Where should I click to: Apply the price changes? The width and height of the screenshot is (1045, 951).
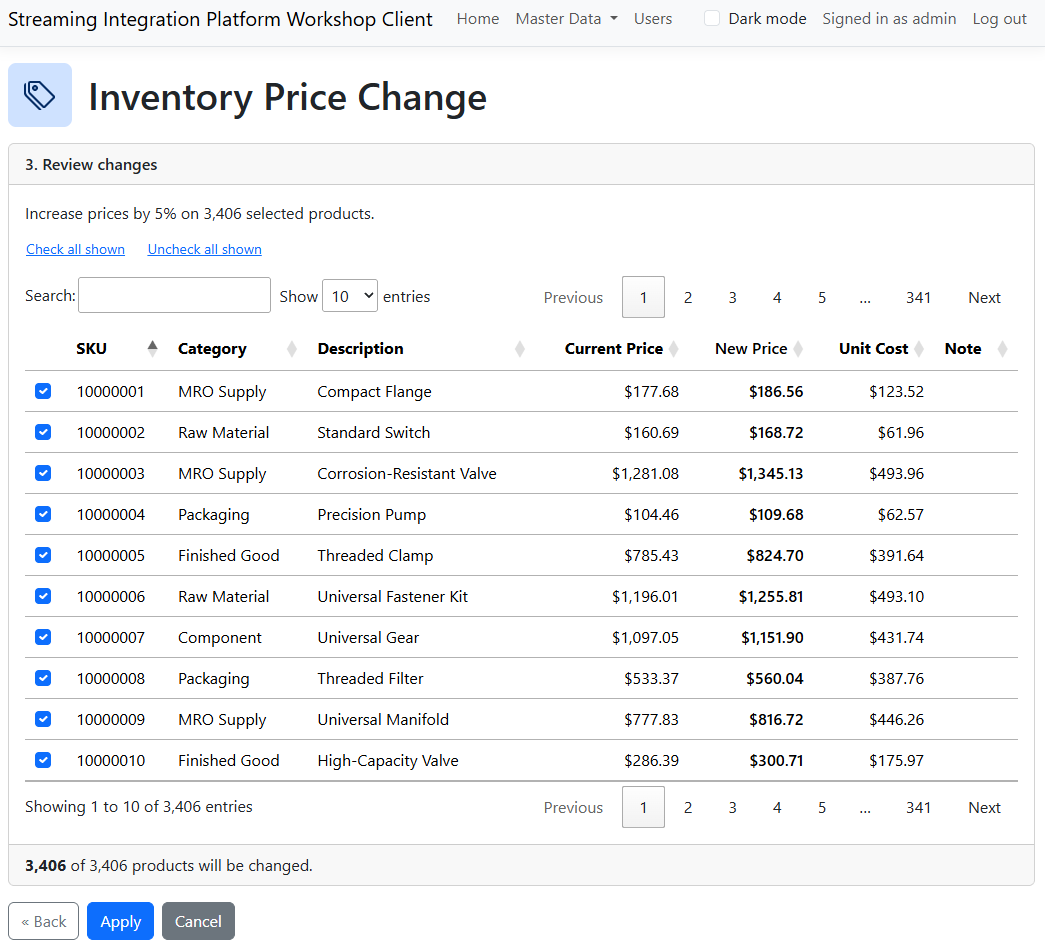pos(120,921)
